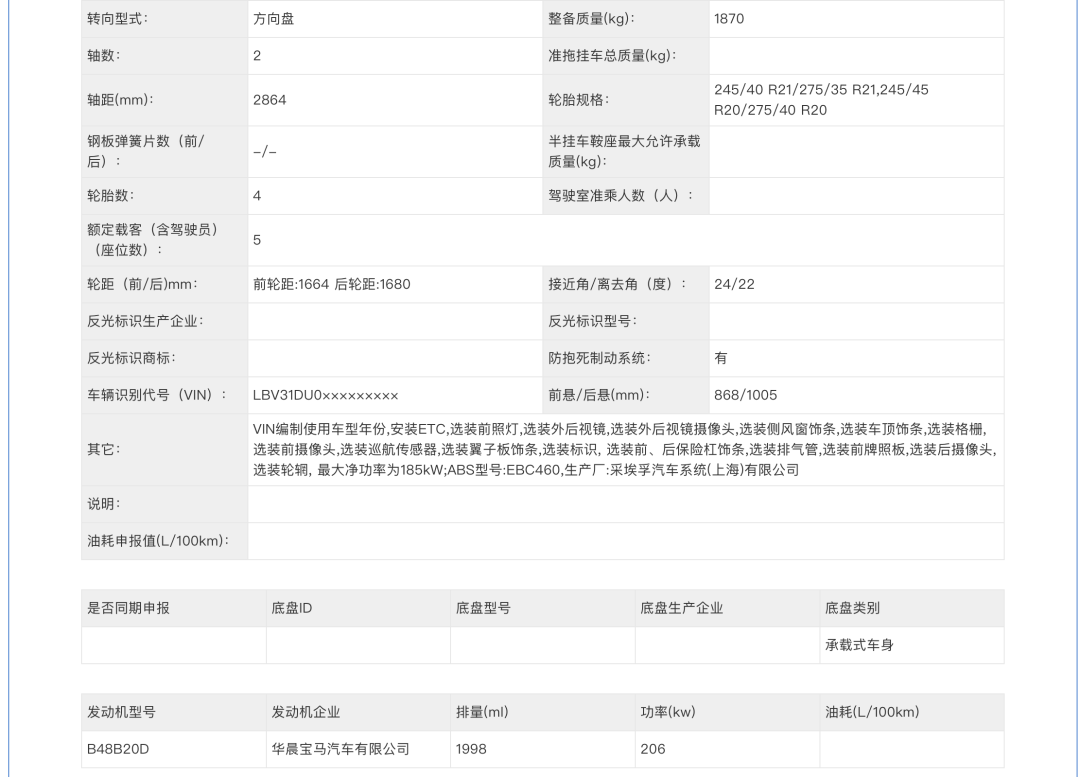Select the track text 前轮距:1664 后轮距:1680

click(331, 284)
